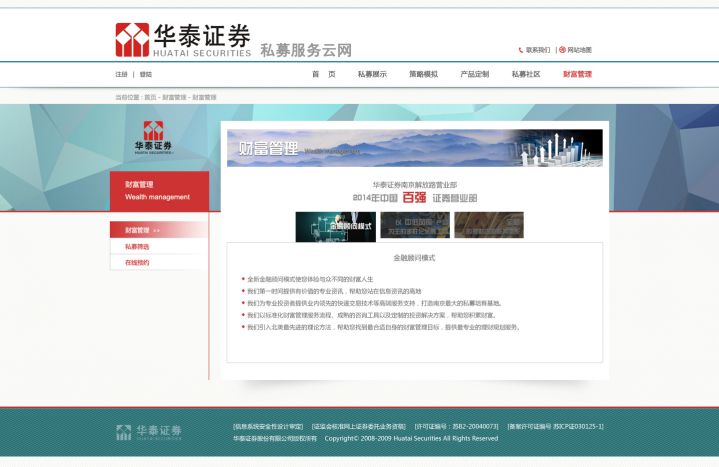719x467 pixels.
Task: Open the 产品定制 menu item
Action: pos(475,74)
